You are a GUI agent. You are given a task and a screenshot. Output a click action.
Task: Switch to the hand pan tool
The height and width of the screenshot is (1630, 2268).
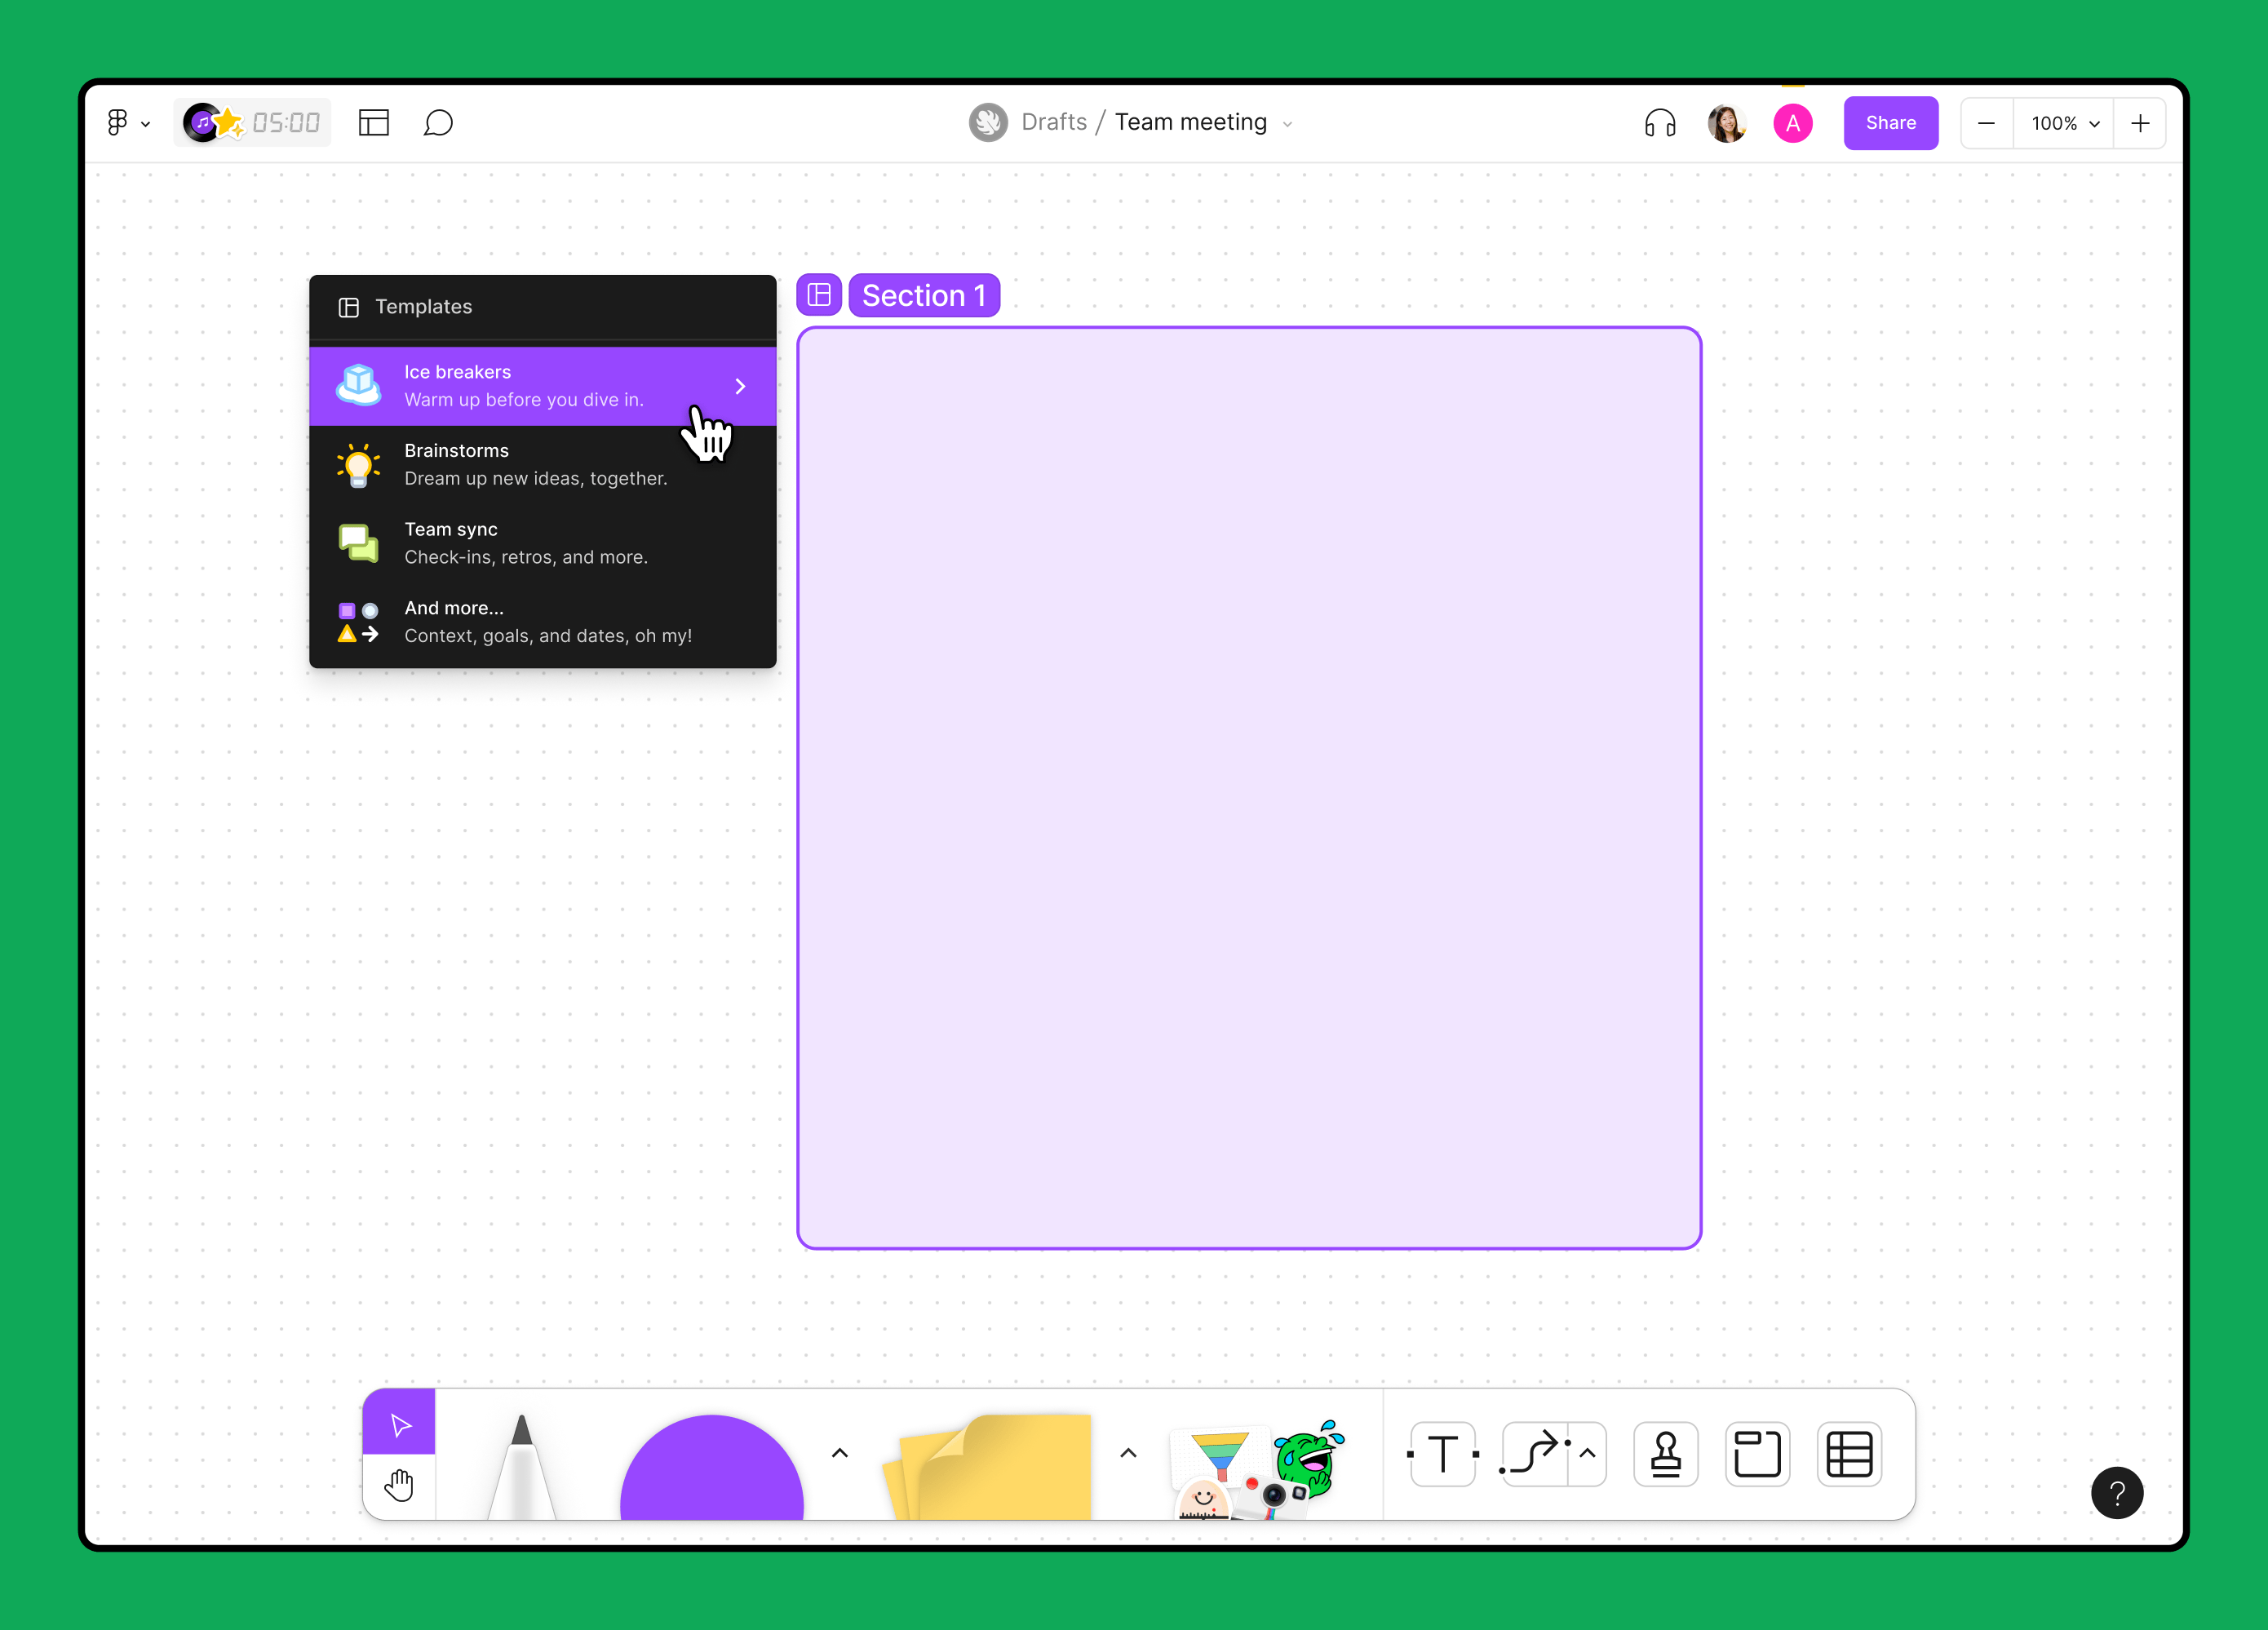click(399, 1485)
